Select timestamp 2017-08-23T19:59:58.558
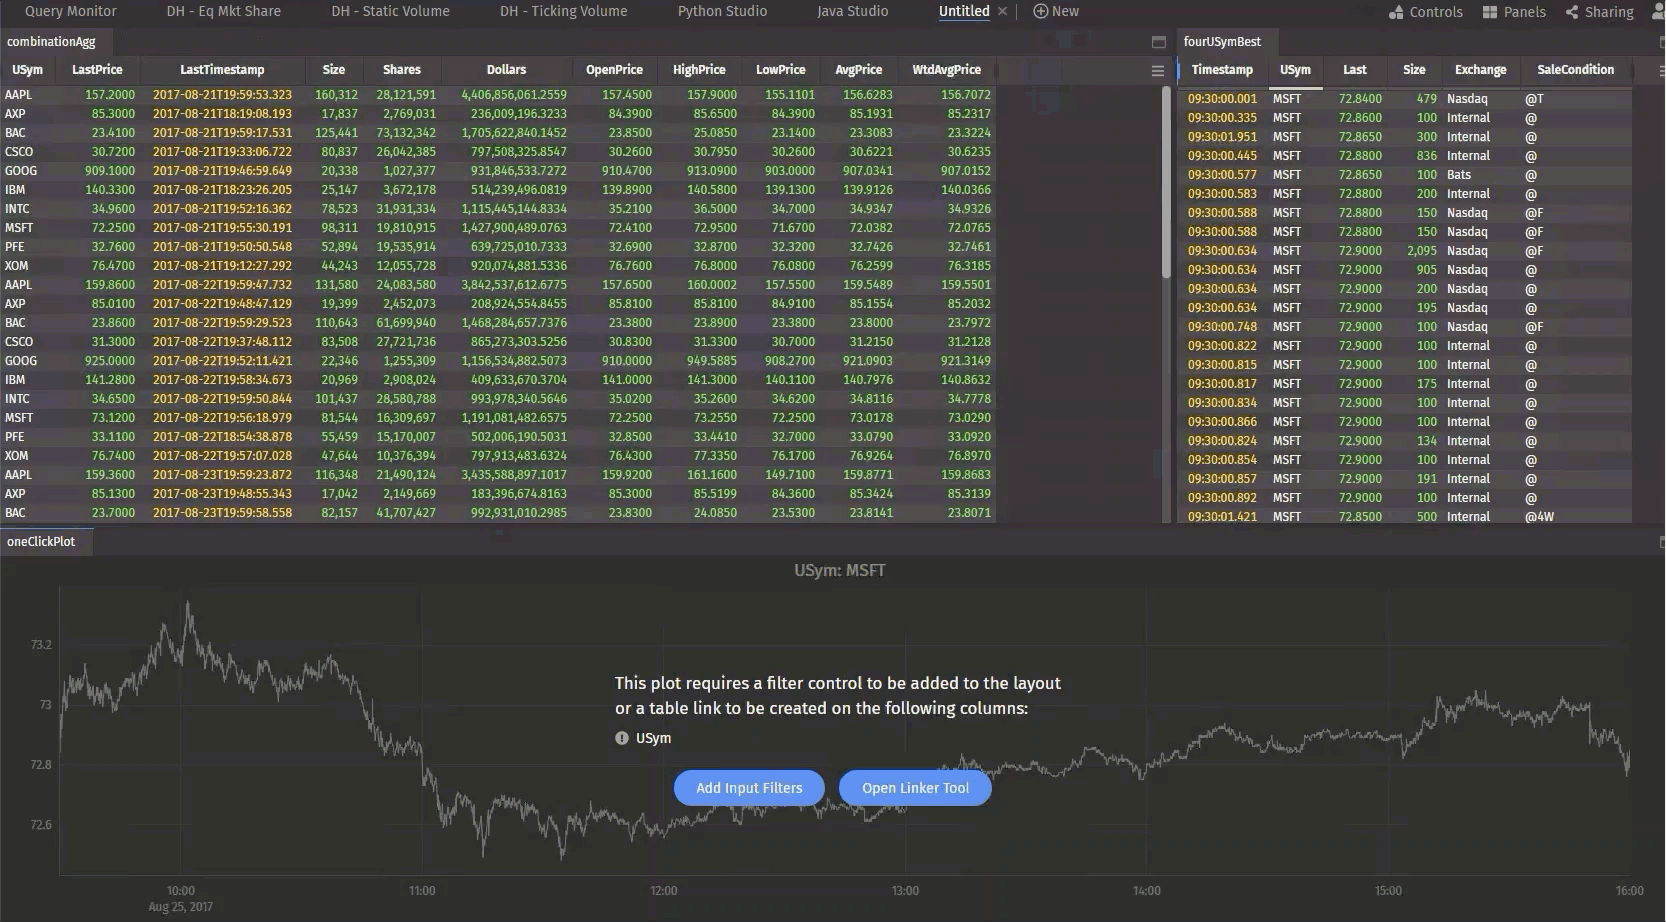 222,513
